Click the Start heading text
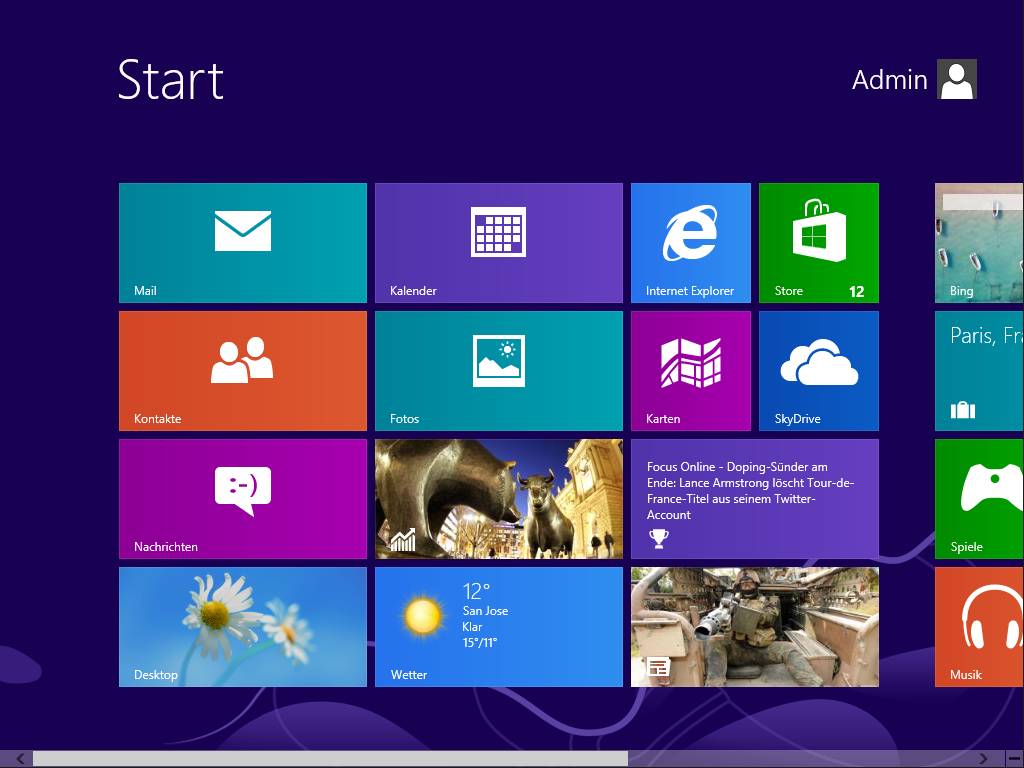The width and height of the screenshot is (1024, 768). [170, 80]
